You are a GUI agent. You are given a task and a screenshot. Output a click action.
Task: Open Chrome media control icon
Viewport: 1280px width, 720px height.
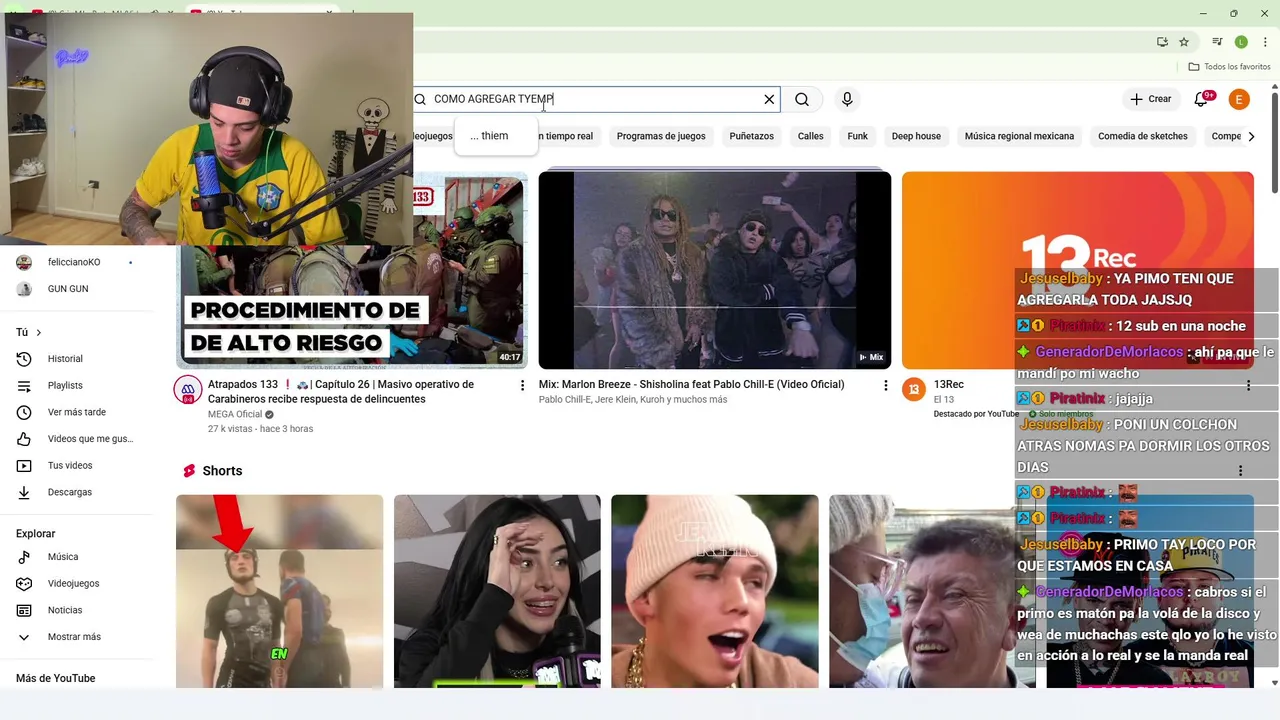[1217, 42]
